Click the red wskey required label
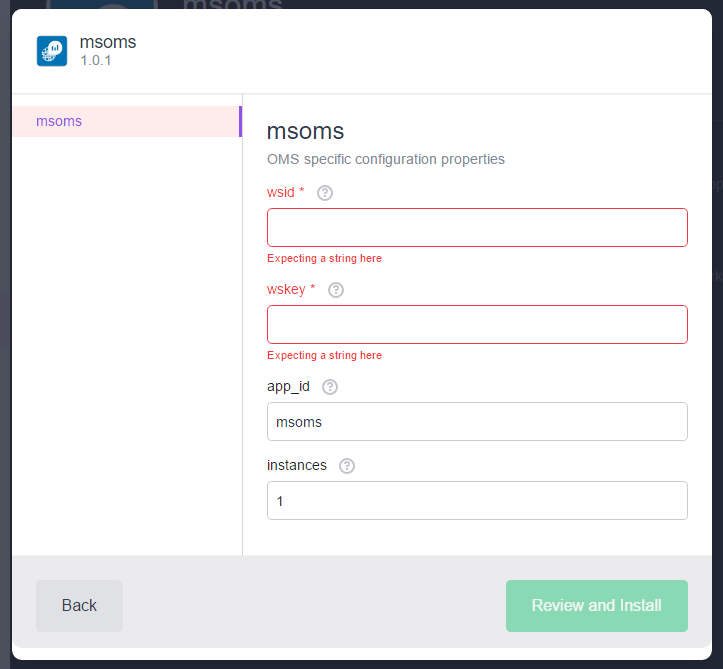The height and width of the screenshot is (669, 723). pyautogui.click(x=291, y=290)
